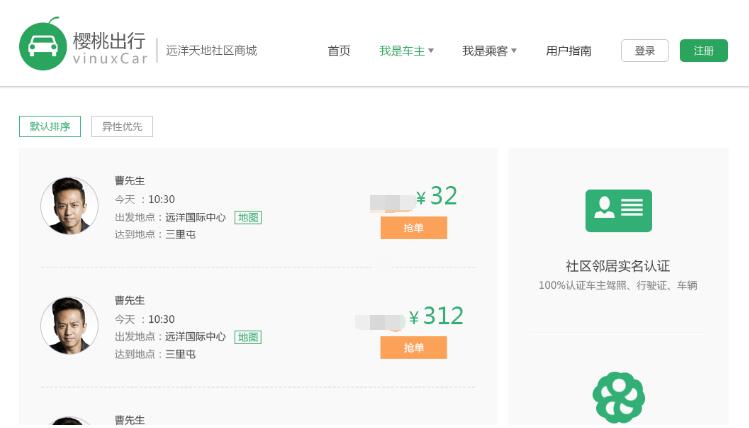Click the green ID card verification icon

618,211
